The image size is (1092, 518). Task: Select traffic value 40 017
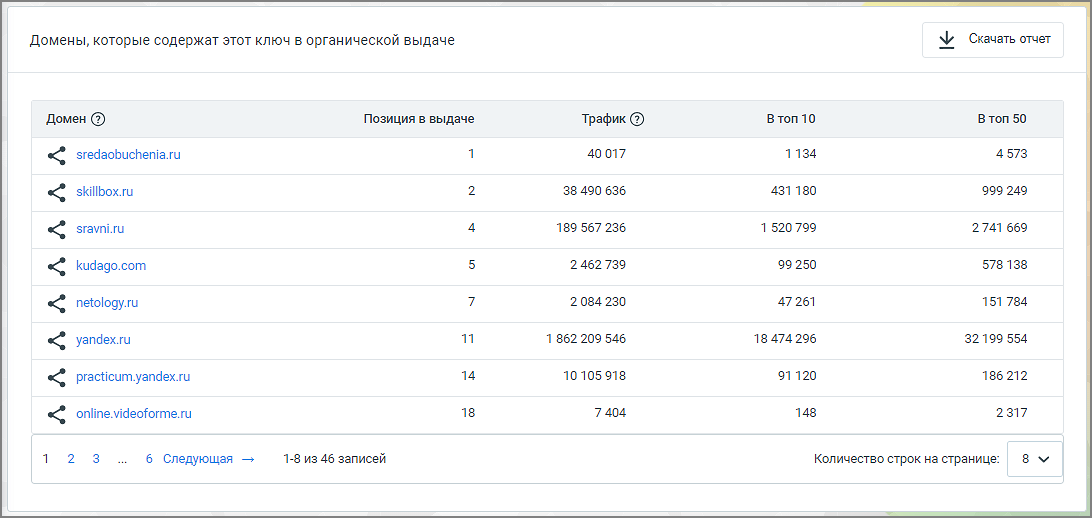[607, 155]
